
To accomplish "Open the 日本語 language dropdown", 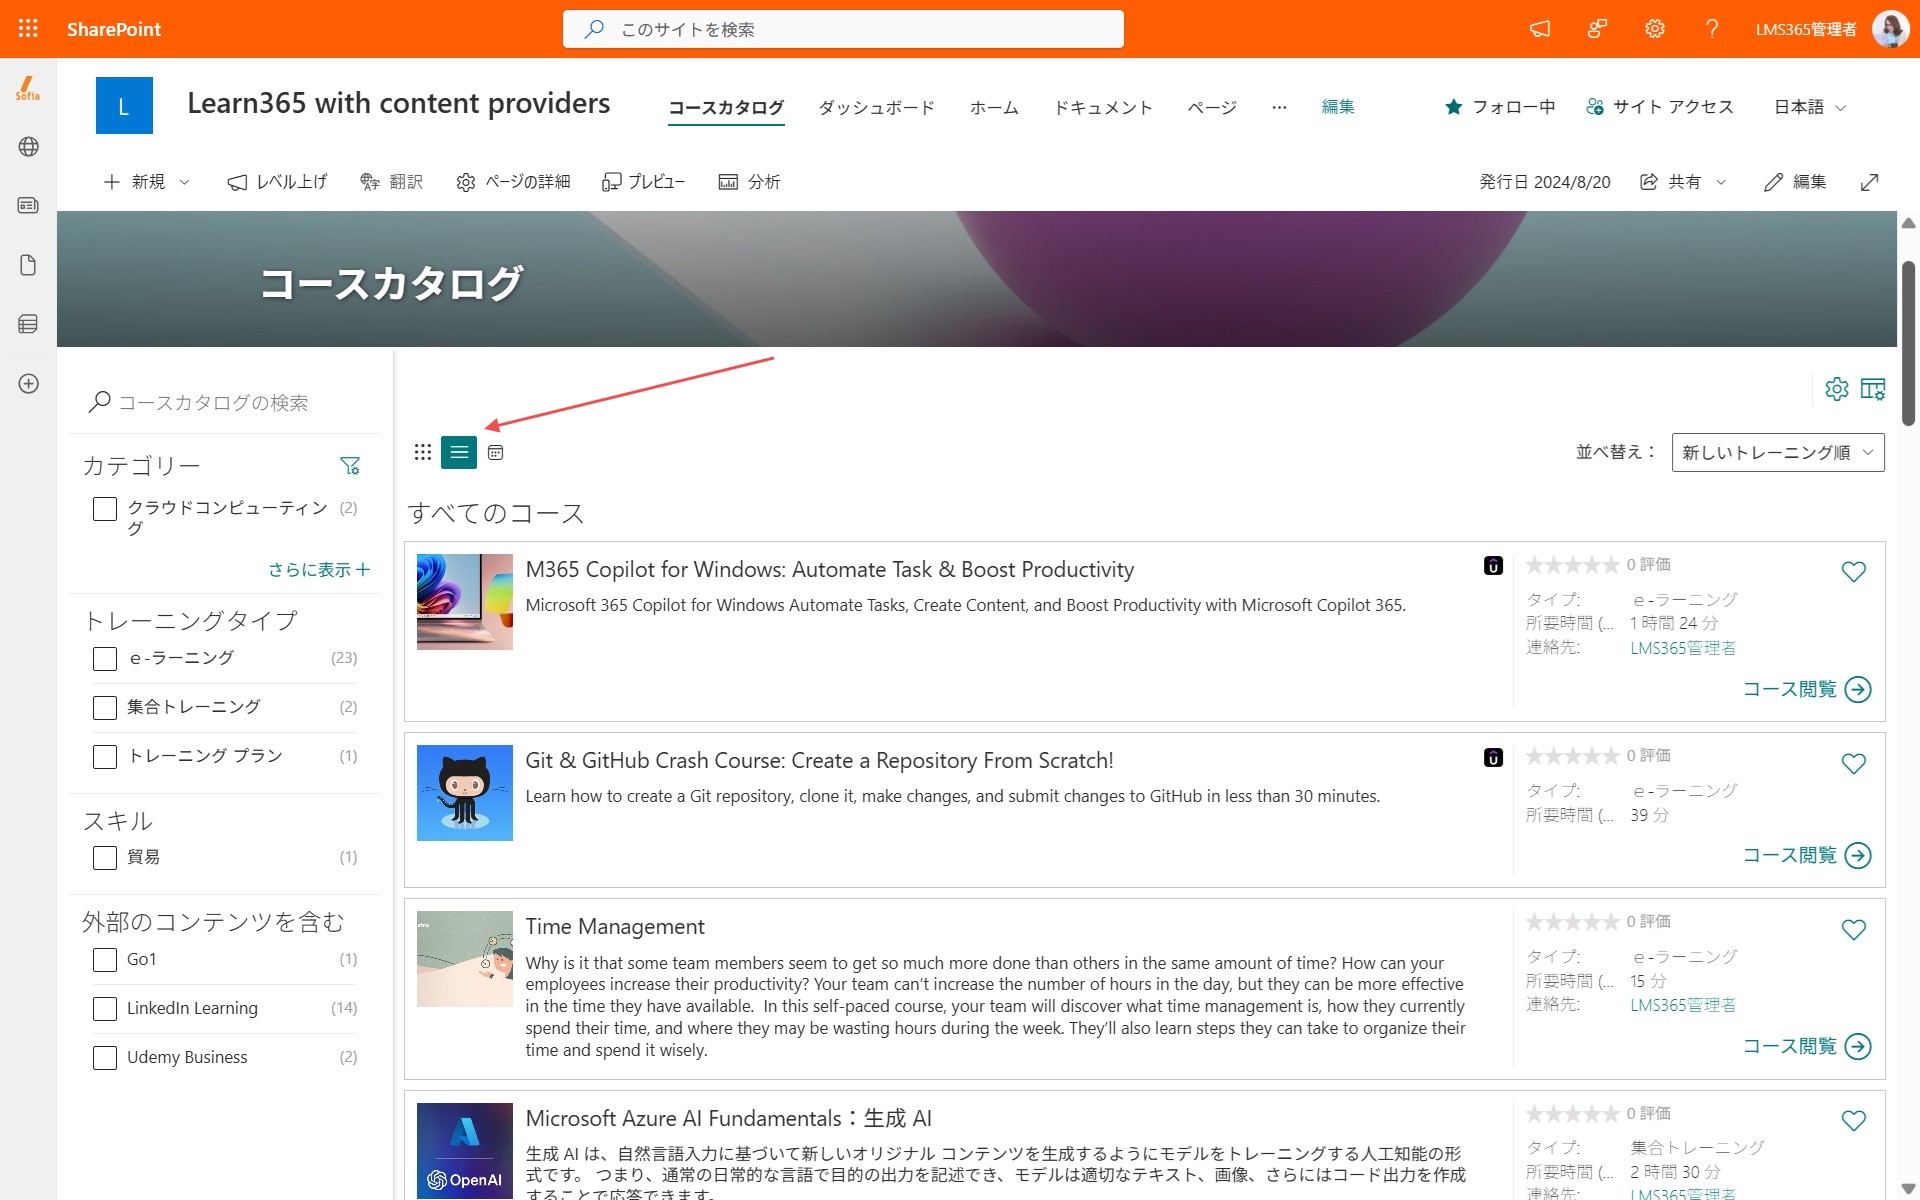I will [1810, 107].
